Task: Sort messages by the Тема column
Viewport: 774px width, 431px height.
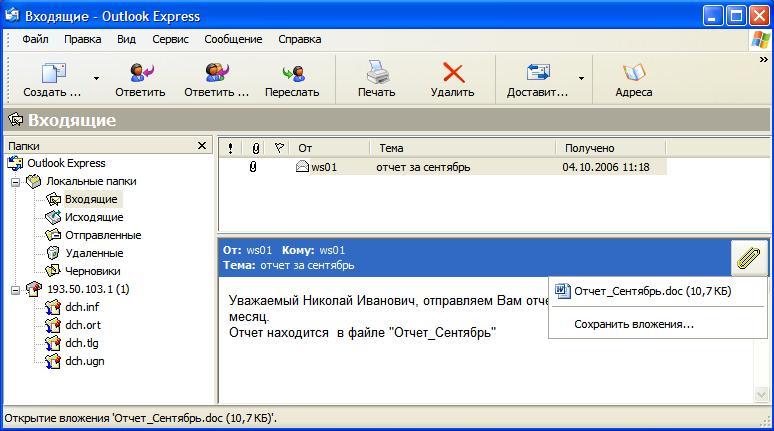Action: [x=463, y=148]
